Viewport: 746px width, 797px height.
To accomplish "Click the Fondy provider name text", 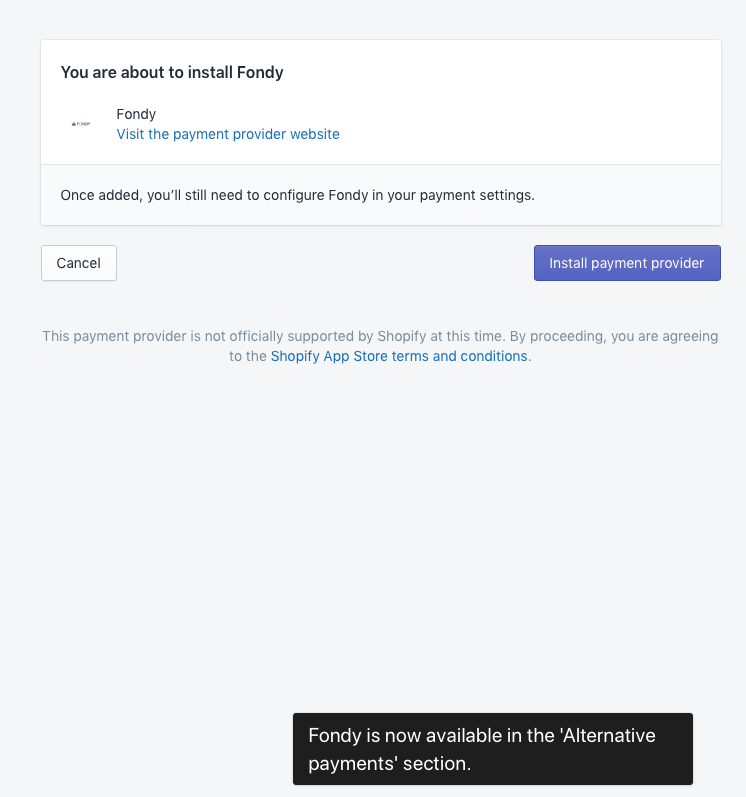I will (136, 114).
